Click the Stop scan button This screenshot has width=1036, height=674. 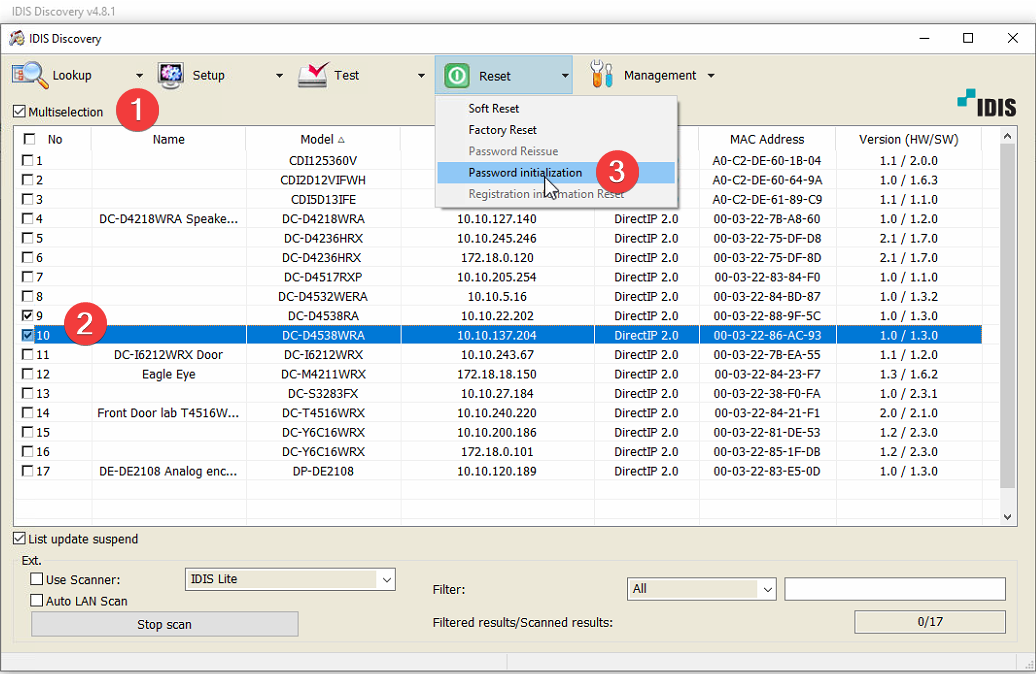(x=165, y=624)
